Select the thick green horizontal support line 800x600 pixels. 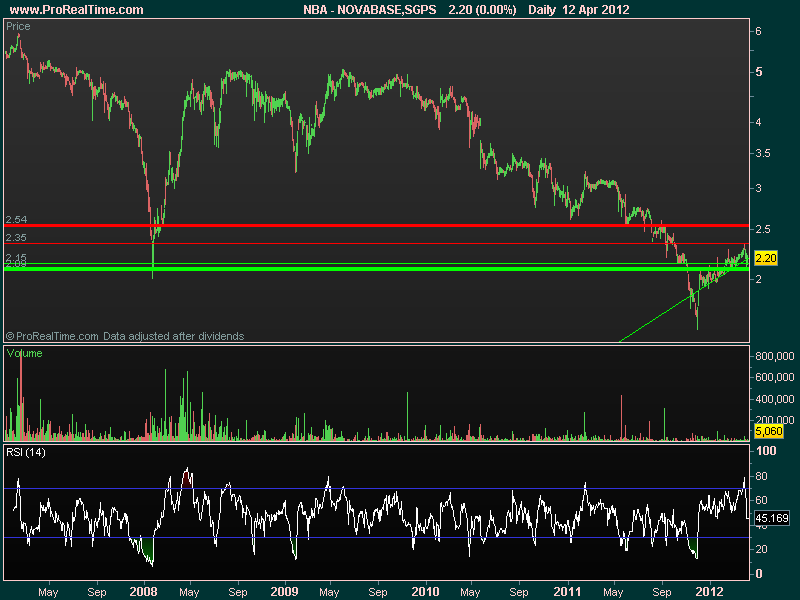click(377, 268)
